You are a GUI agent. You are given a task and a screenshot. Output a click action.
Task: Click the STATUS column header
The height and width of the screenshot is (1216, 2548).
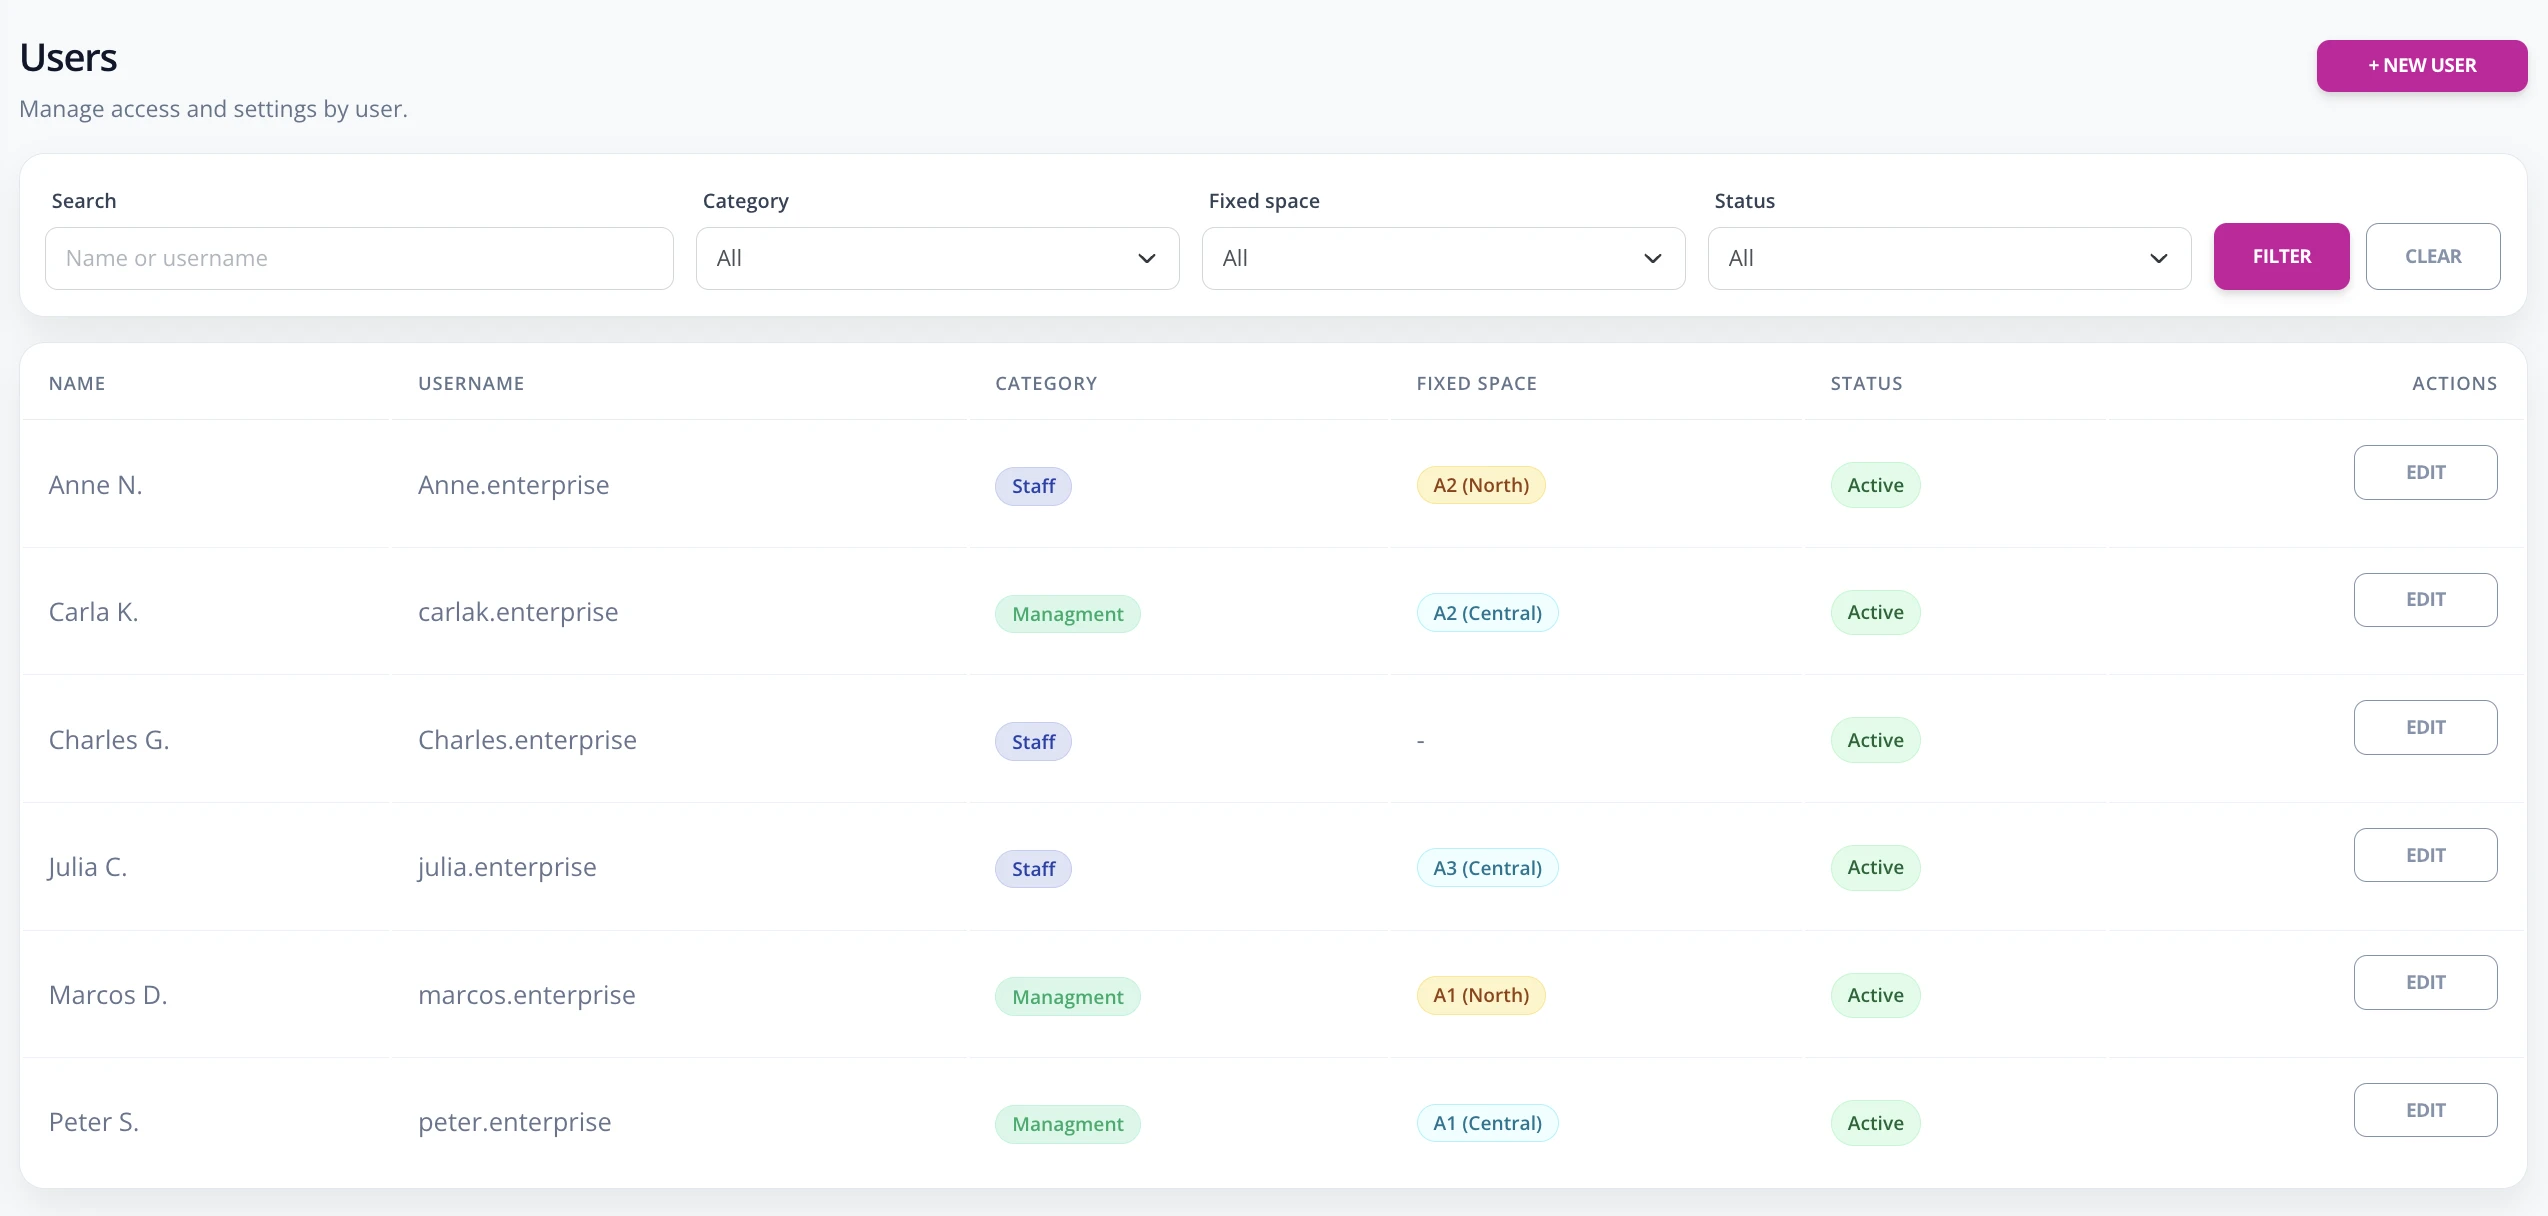tap(1866, 384)
